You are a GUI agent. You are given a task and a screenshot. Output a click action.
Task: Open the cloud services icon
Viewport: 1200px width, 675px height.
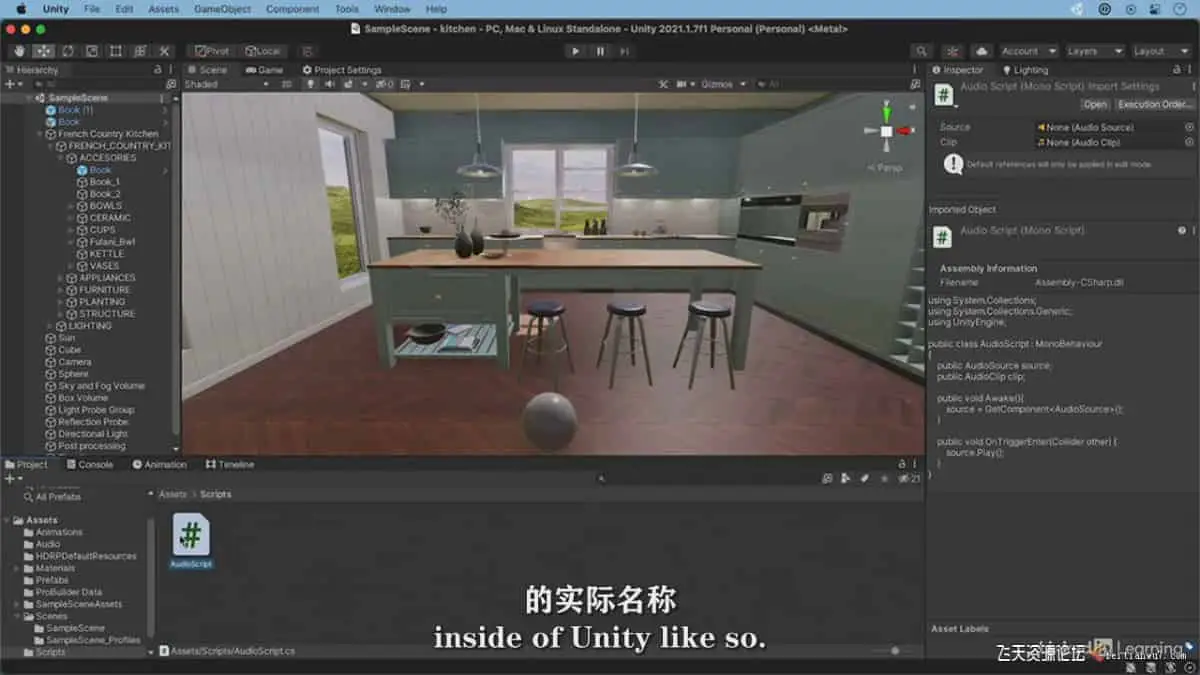point(982,51)
